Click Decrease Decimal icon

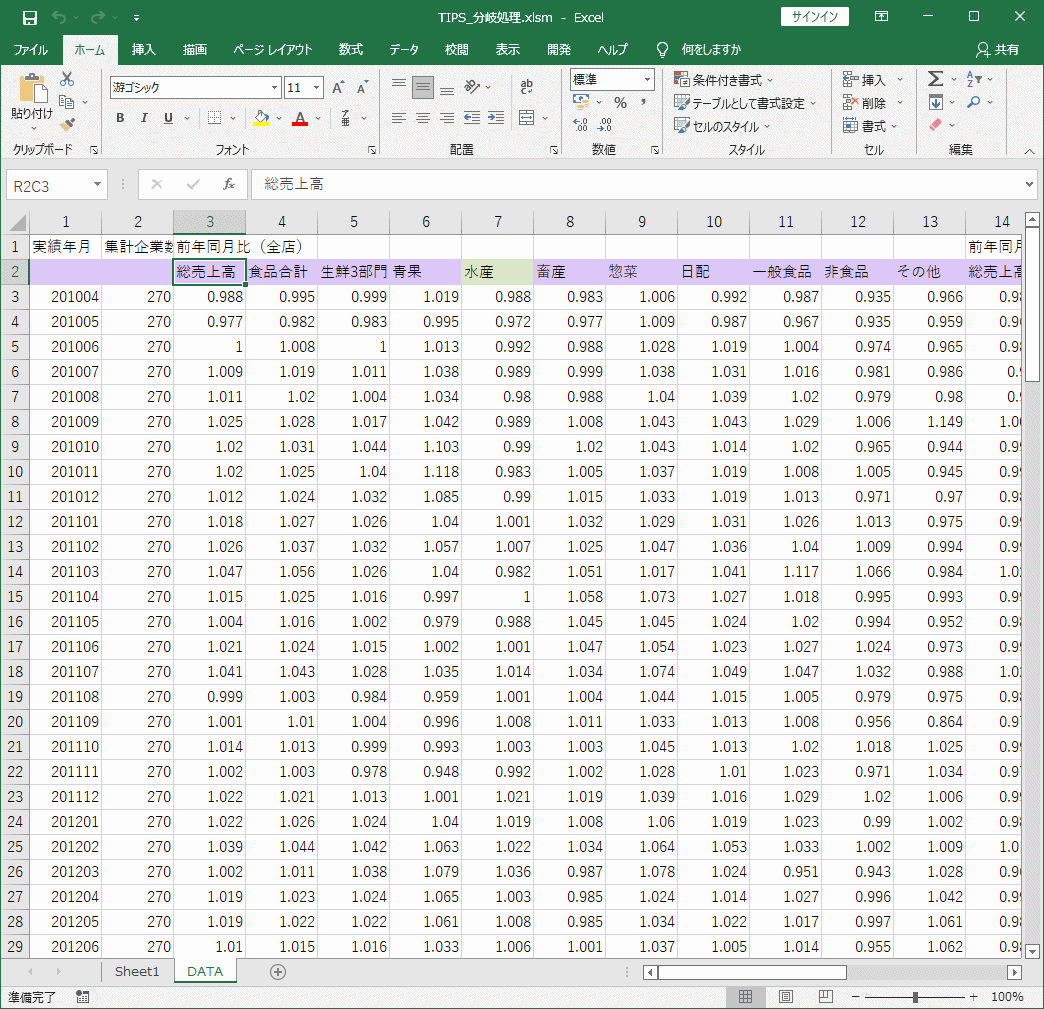(605, 125)
